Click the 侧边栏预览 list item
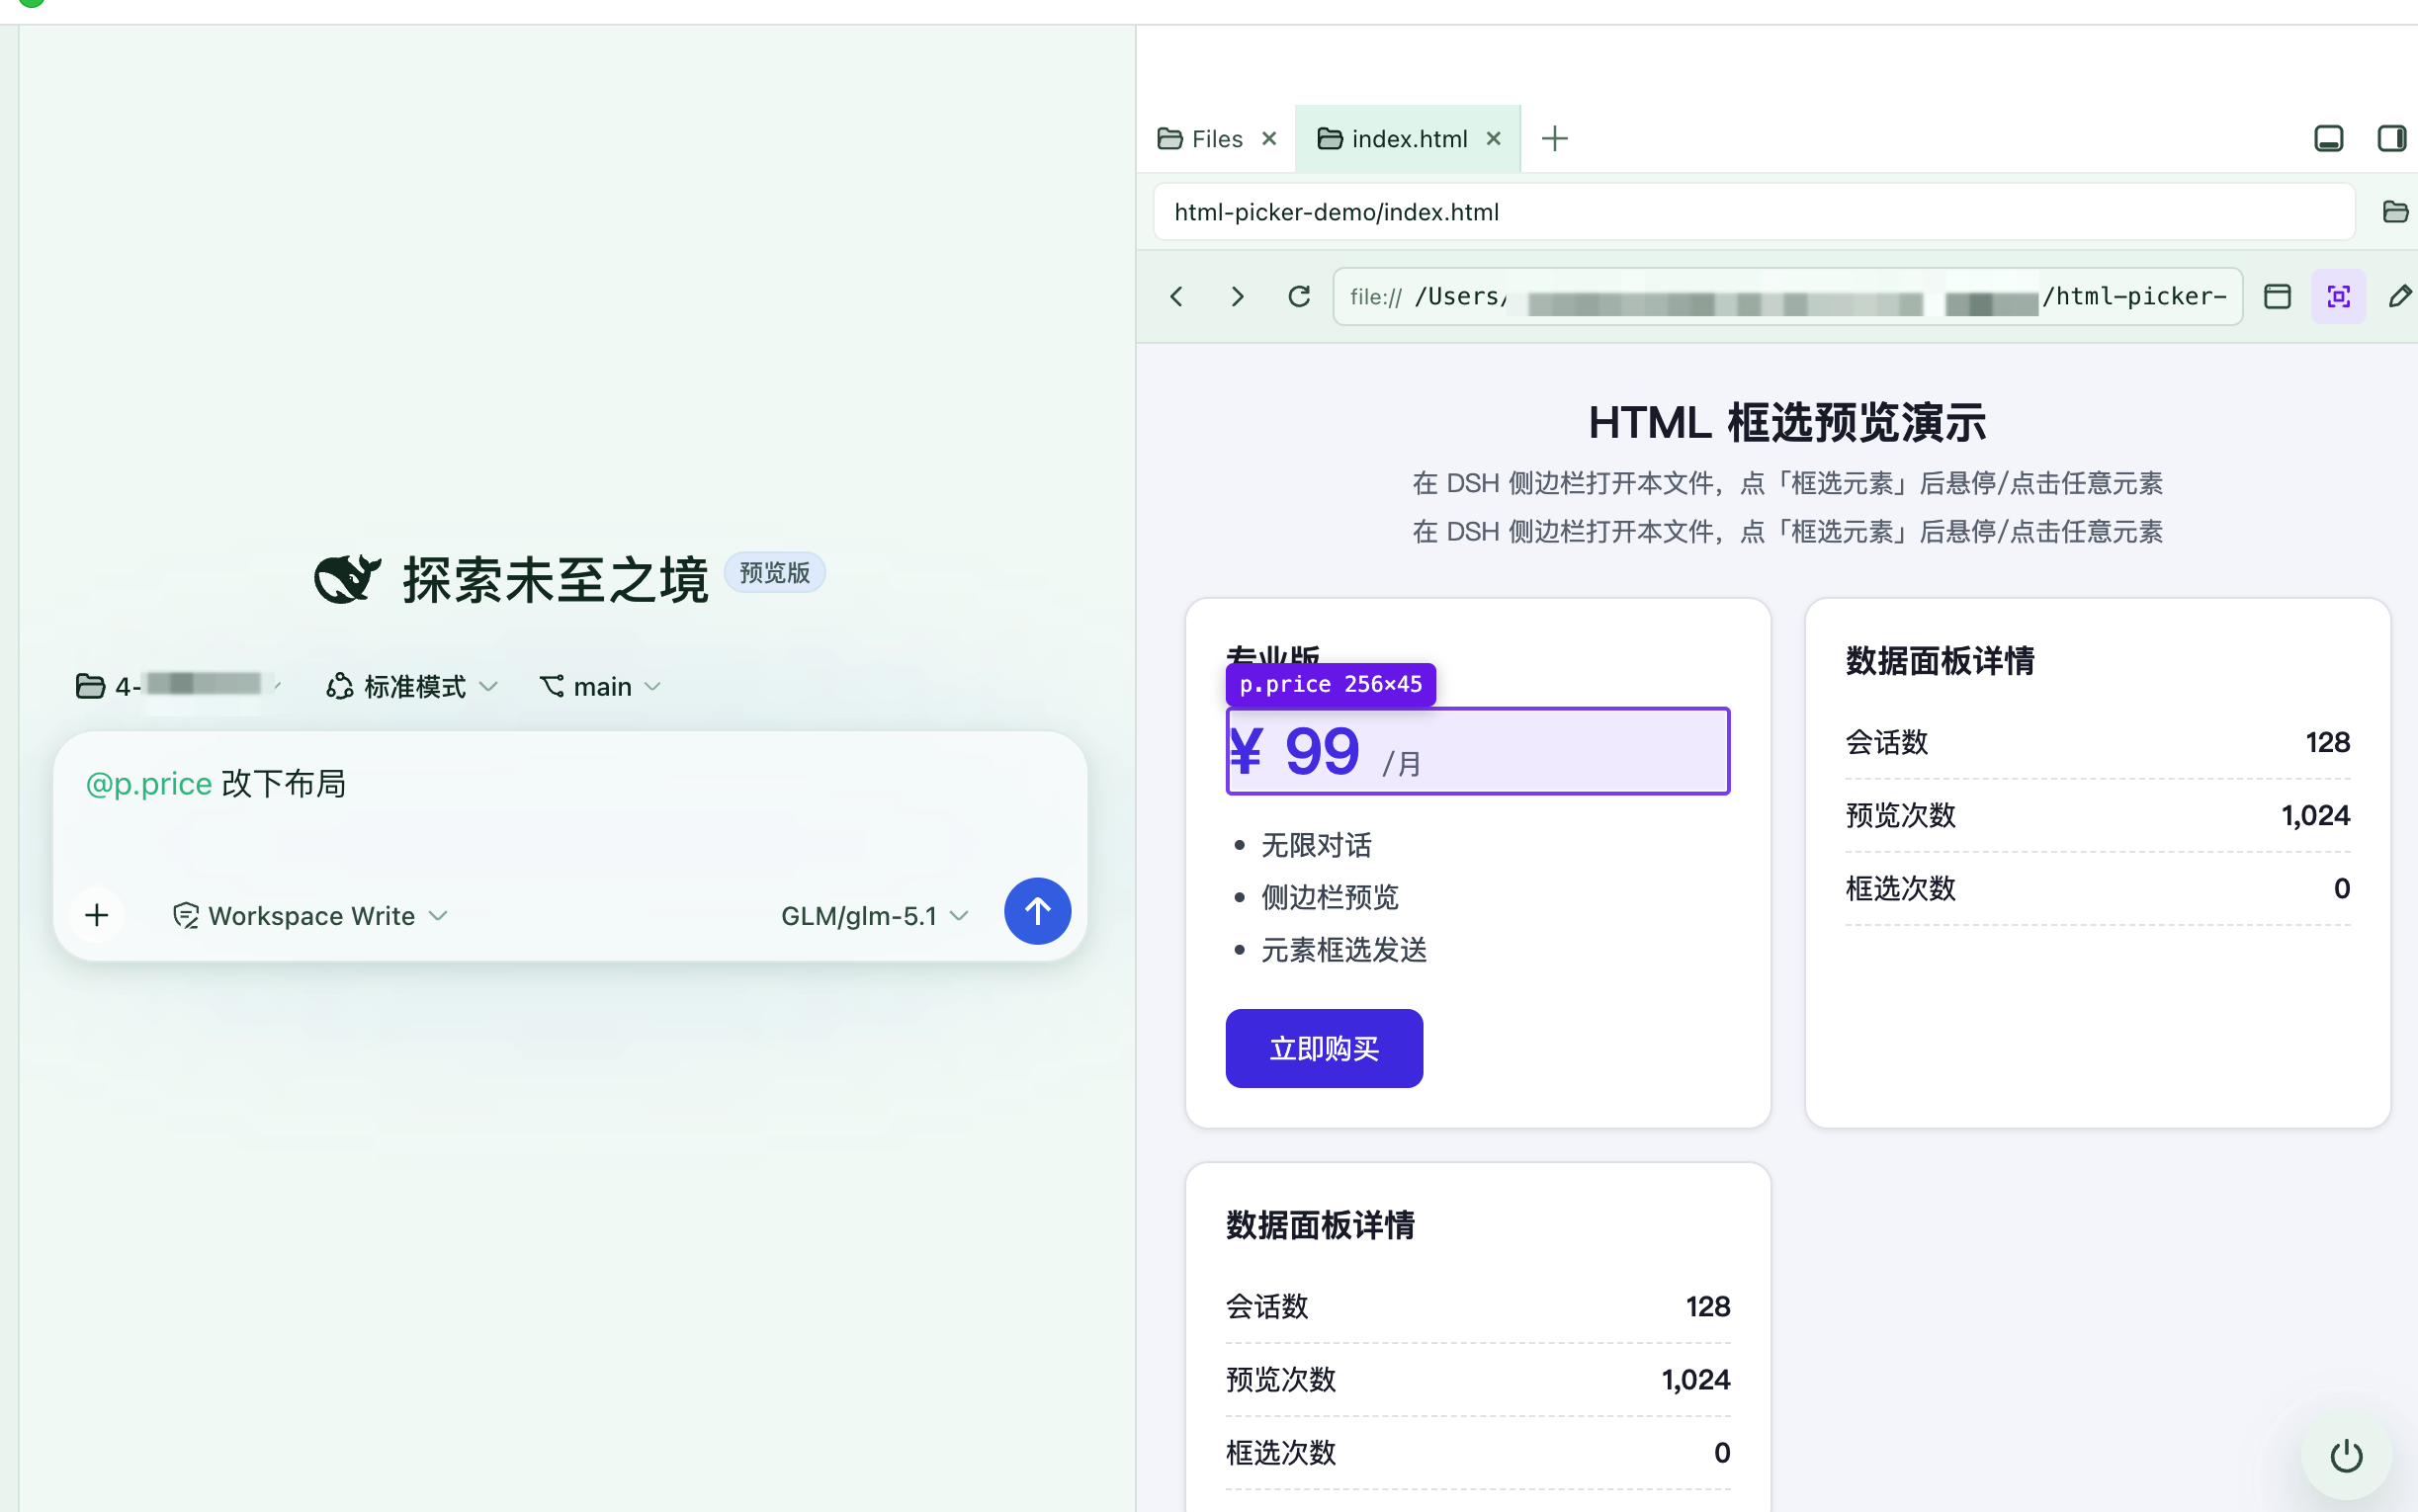This screenshot has width=2418, height=1512. 1329,898
